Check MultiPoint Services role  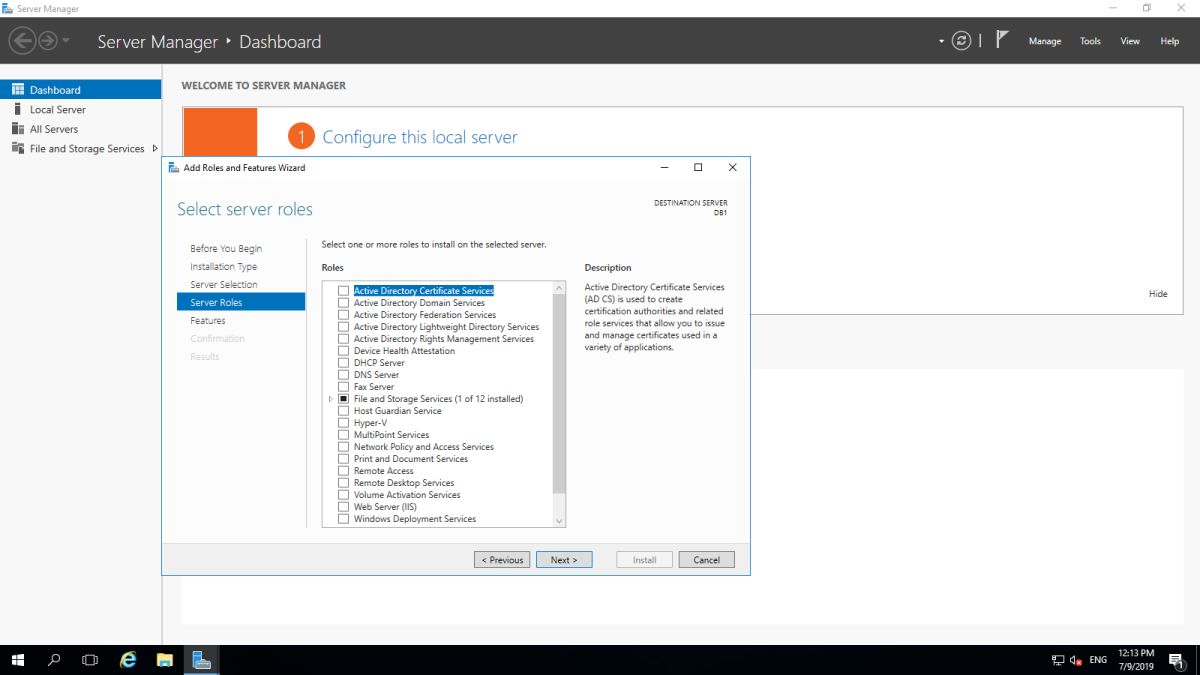[x=344, y=435]
